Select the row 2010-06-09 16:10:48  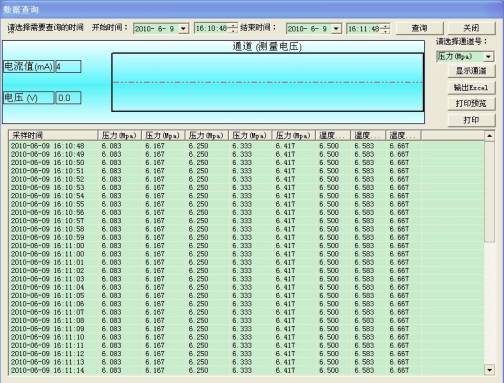point(246,146)
